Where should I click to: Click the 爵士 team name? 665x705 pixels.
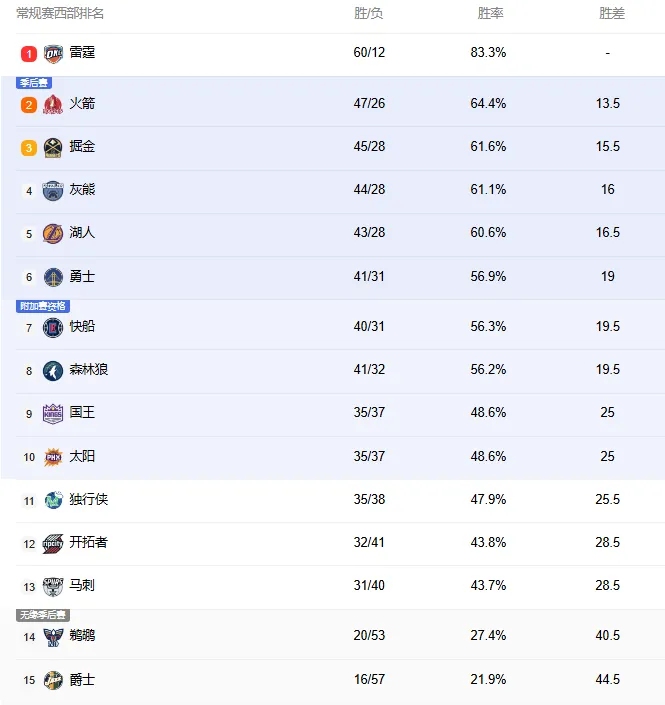(x=82, y=679)
